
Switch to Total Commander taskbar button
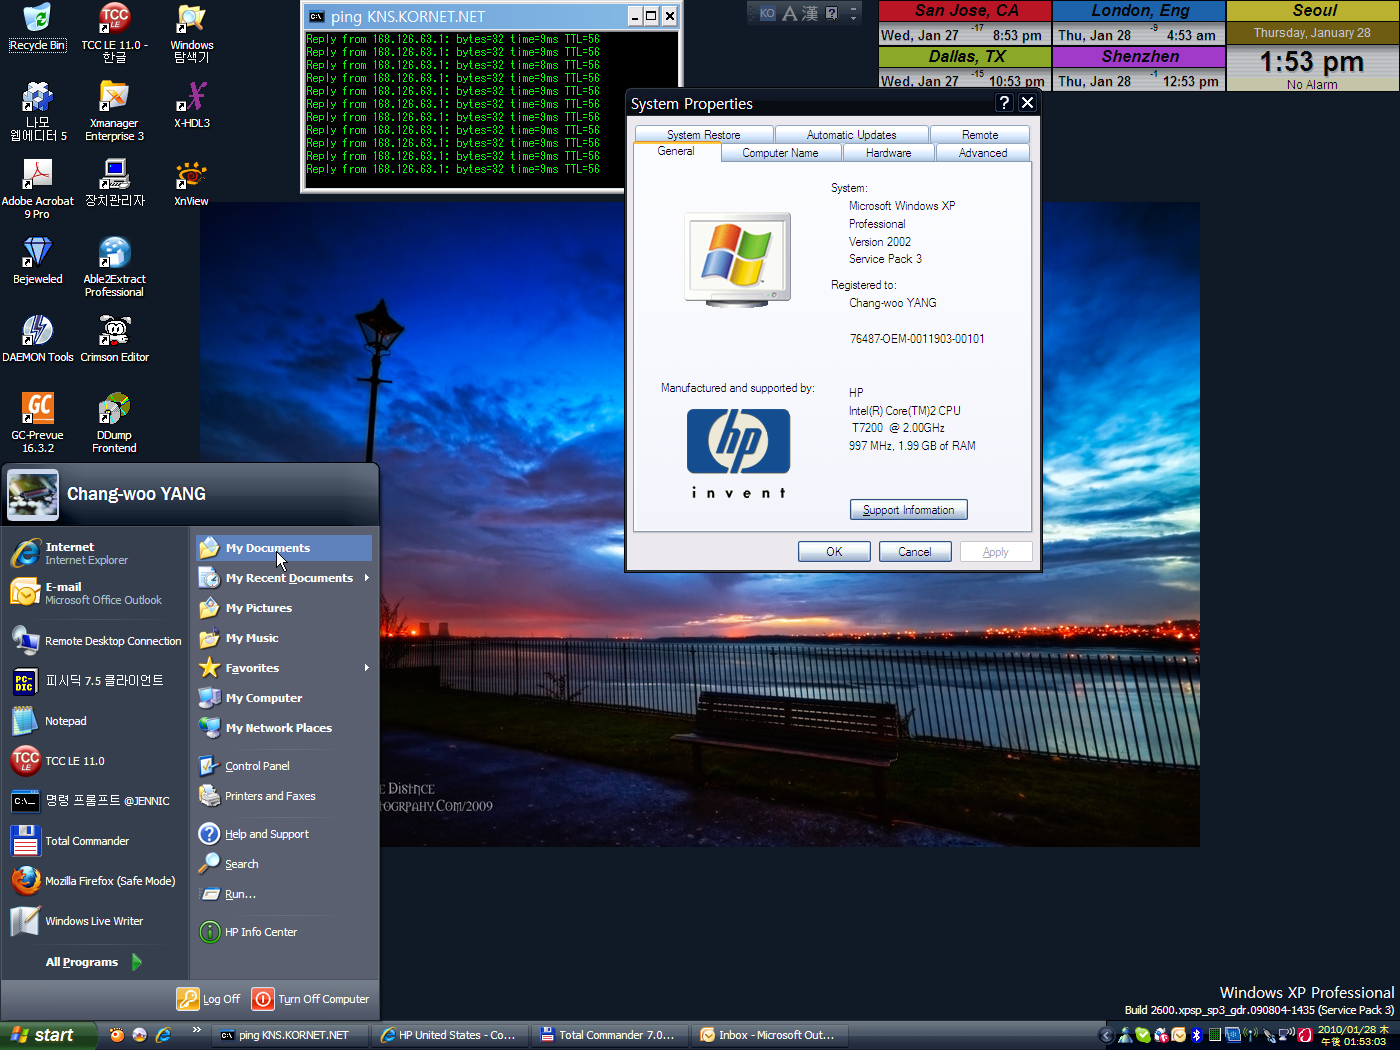coord(608,1035)
